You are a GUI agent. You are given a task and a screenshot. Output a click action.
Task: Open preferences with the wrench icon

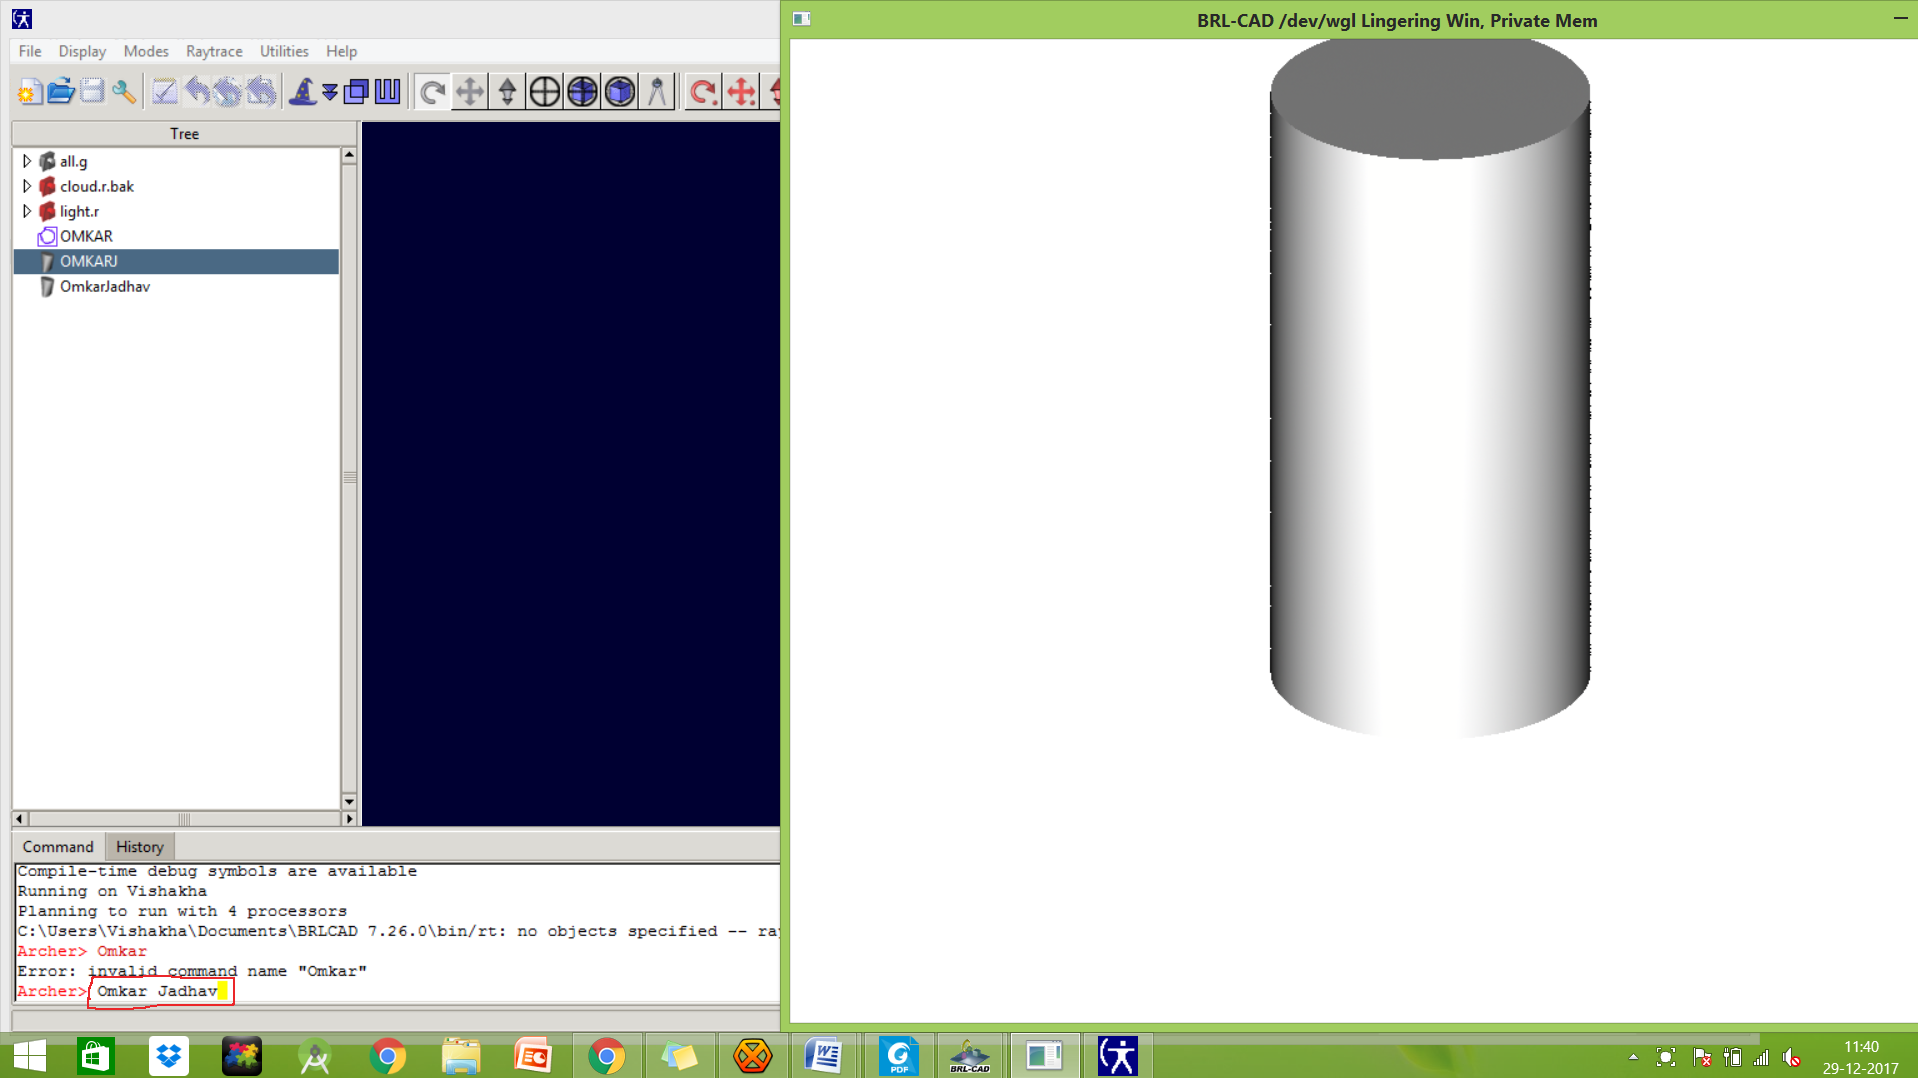pyautogui.click(x=124, y=92)
